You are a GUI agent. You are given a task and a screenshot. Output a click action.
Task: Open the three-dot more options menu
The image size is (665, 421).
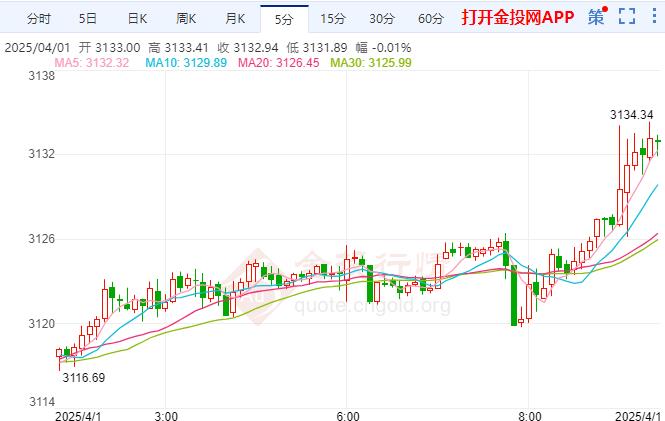coord(654,16)
